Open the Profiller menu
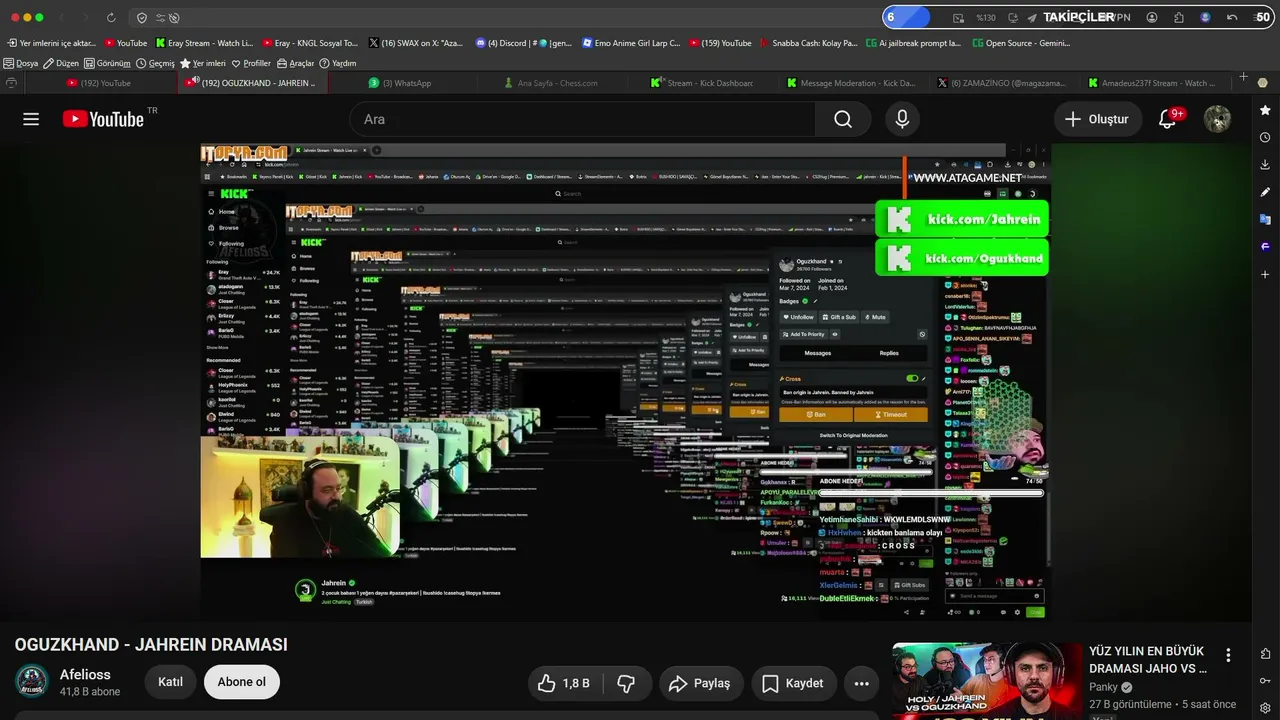Screen dimensions: 1280x720 (251, 63)
